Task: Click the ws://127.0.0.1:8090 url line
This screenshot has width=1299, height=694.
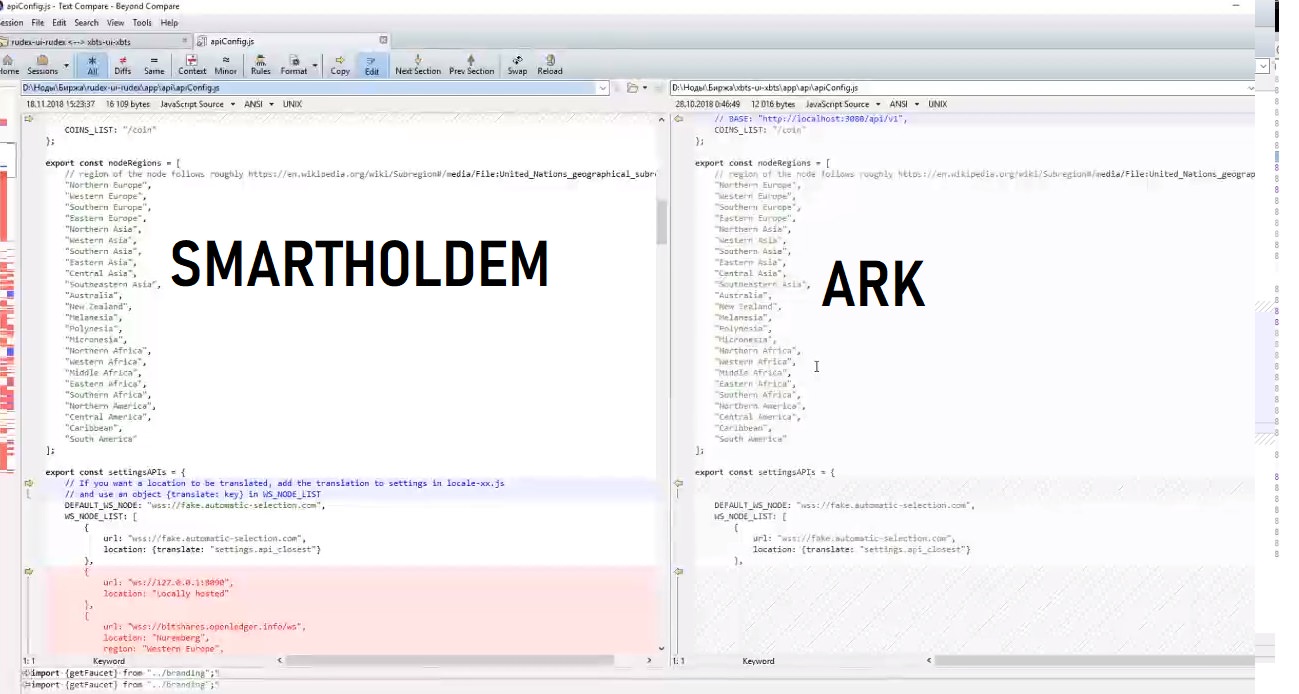Action: point(167,582)
